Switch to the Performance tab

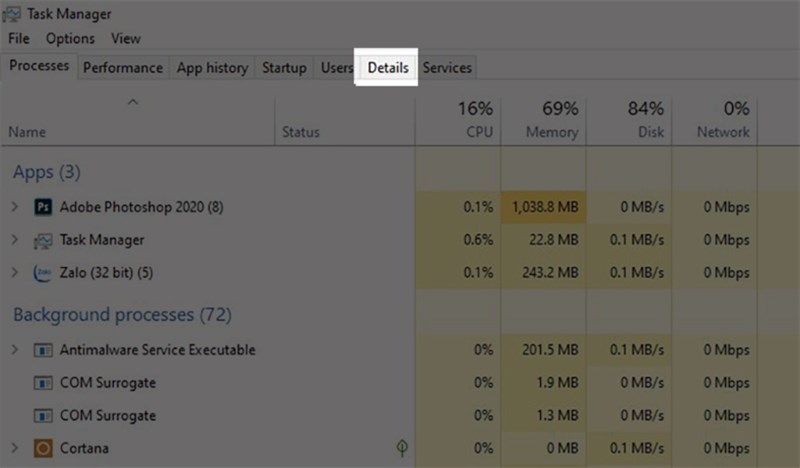coord(123,67)
